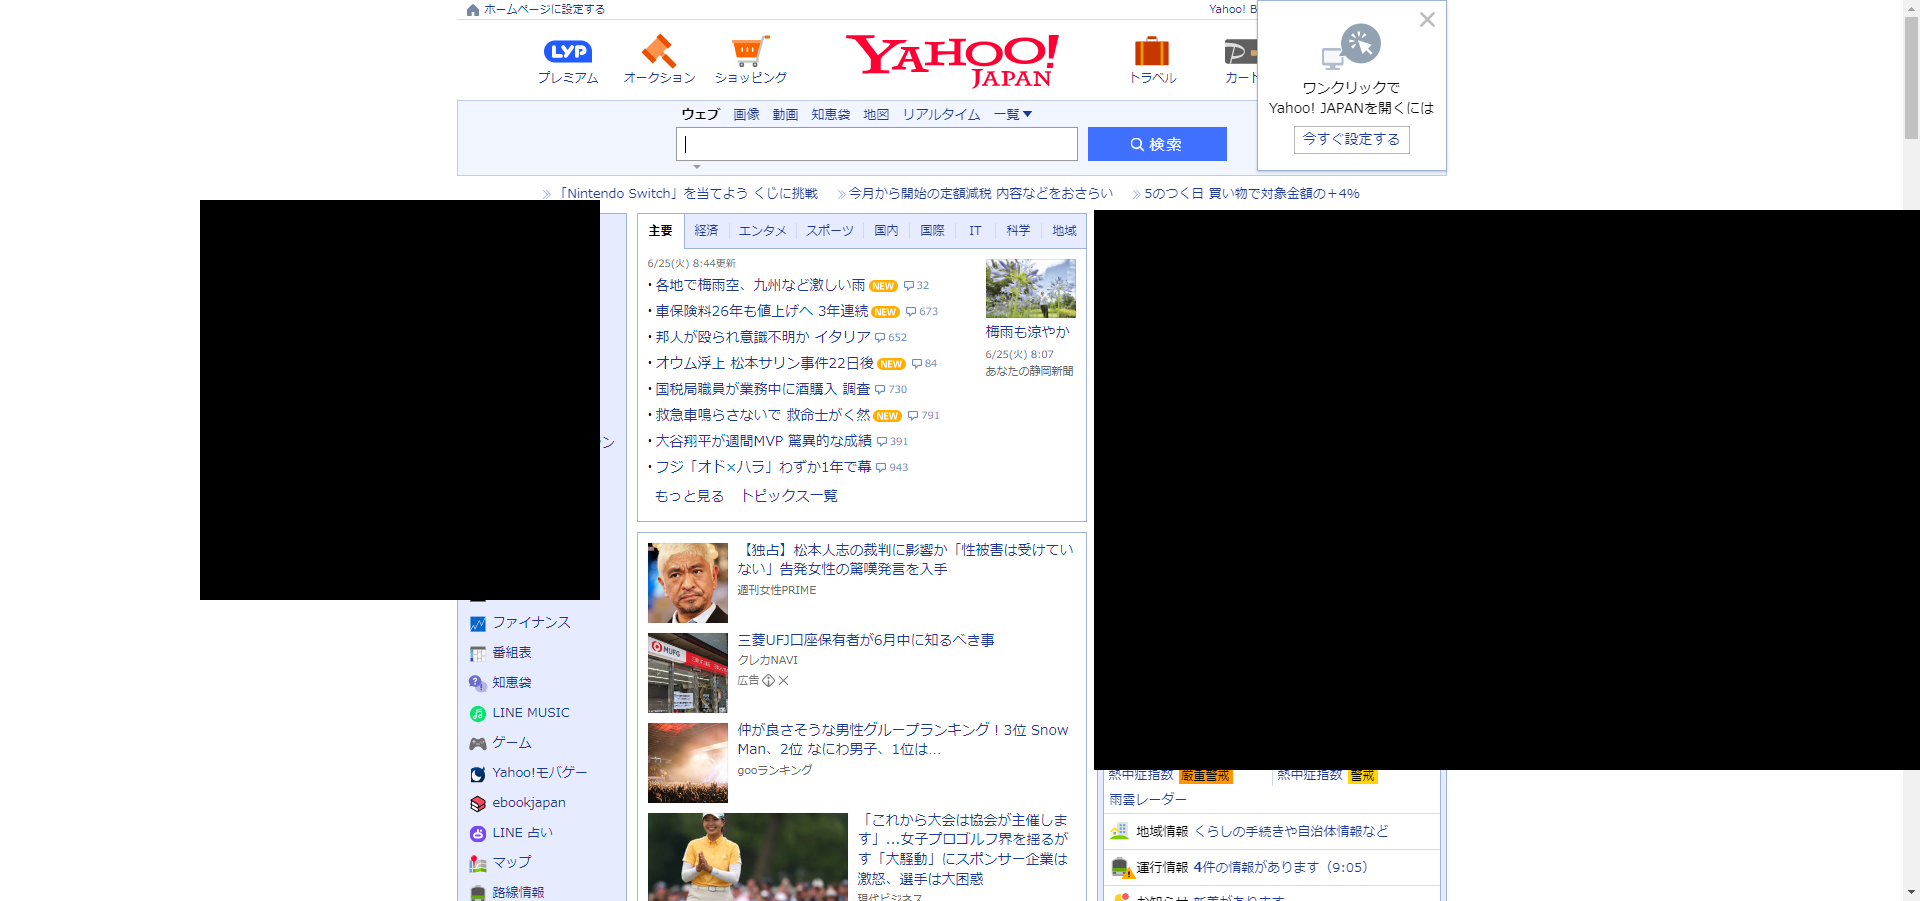The image size is (1920, 901).
Task: Open the Games (ゲーム) controller icon
Action: (x=478, y=743)
